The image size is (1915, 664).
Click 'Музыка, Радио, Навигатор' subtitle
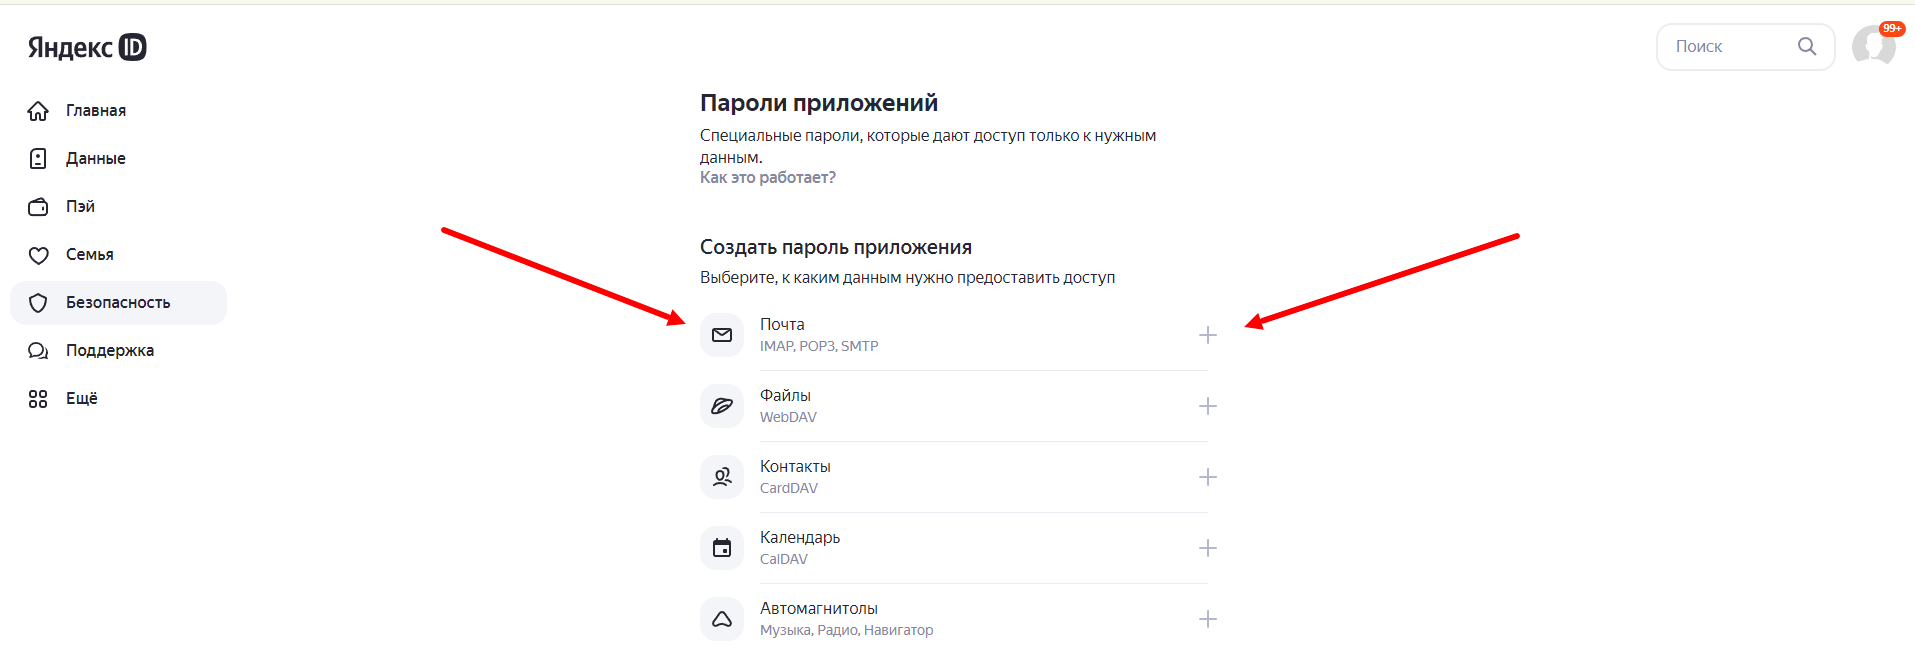click(x=847, y=630)
